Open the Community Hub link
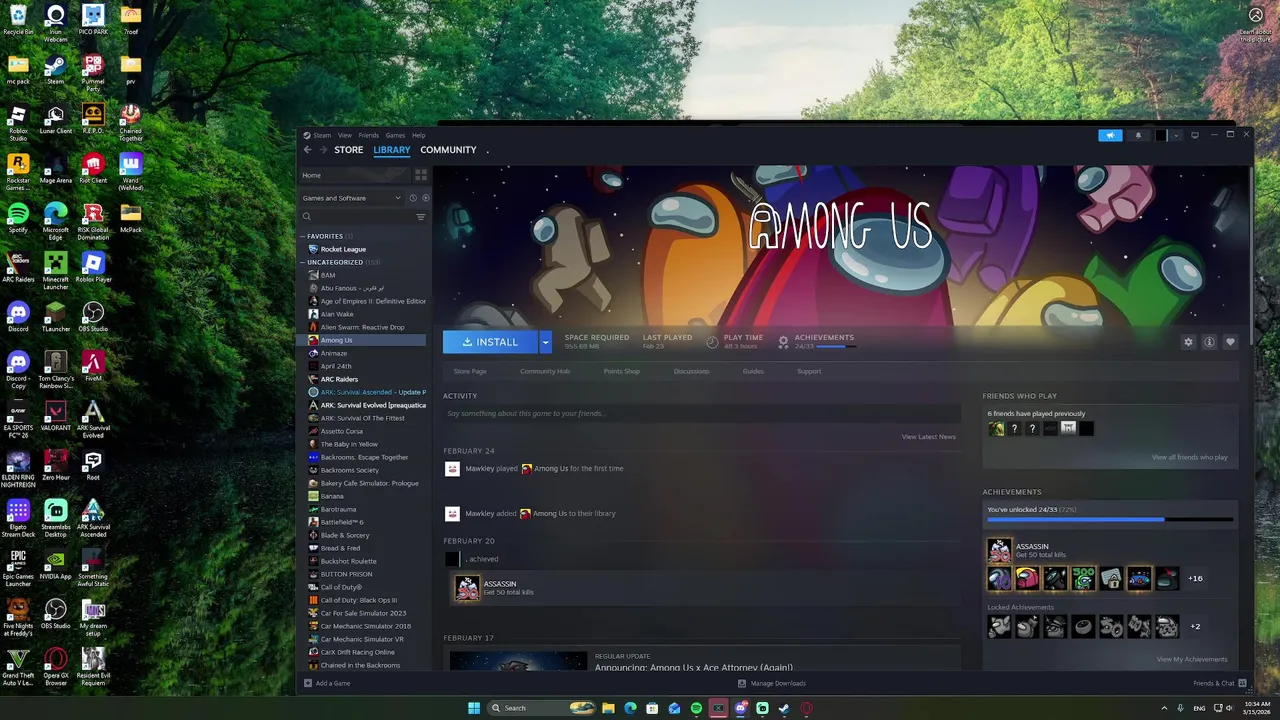This screenshot has width=1280, height=720. pyautogui.click(x=545, y=371)
